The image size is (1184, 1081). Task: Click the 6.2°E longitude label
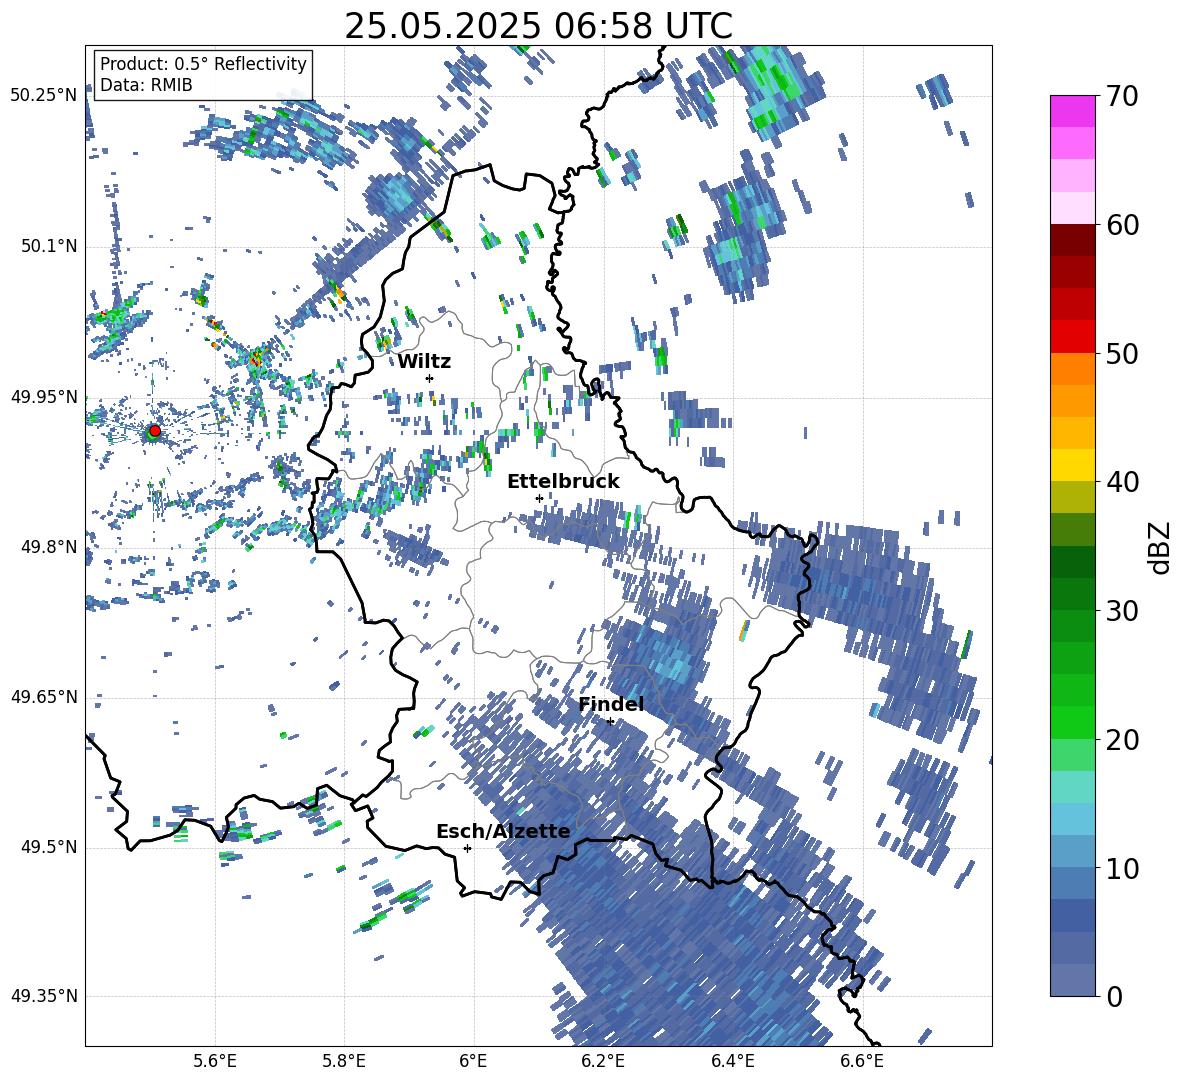pyautogui.click(x=603, y=1061)
